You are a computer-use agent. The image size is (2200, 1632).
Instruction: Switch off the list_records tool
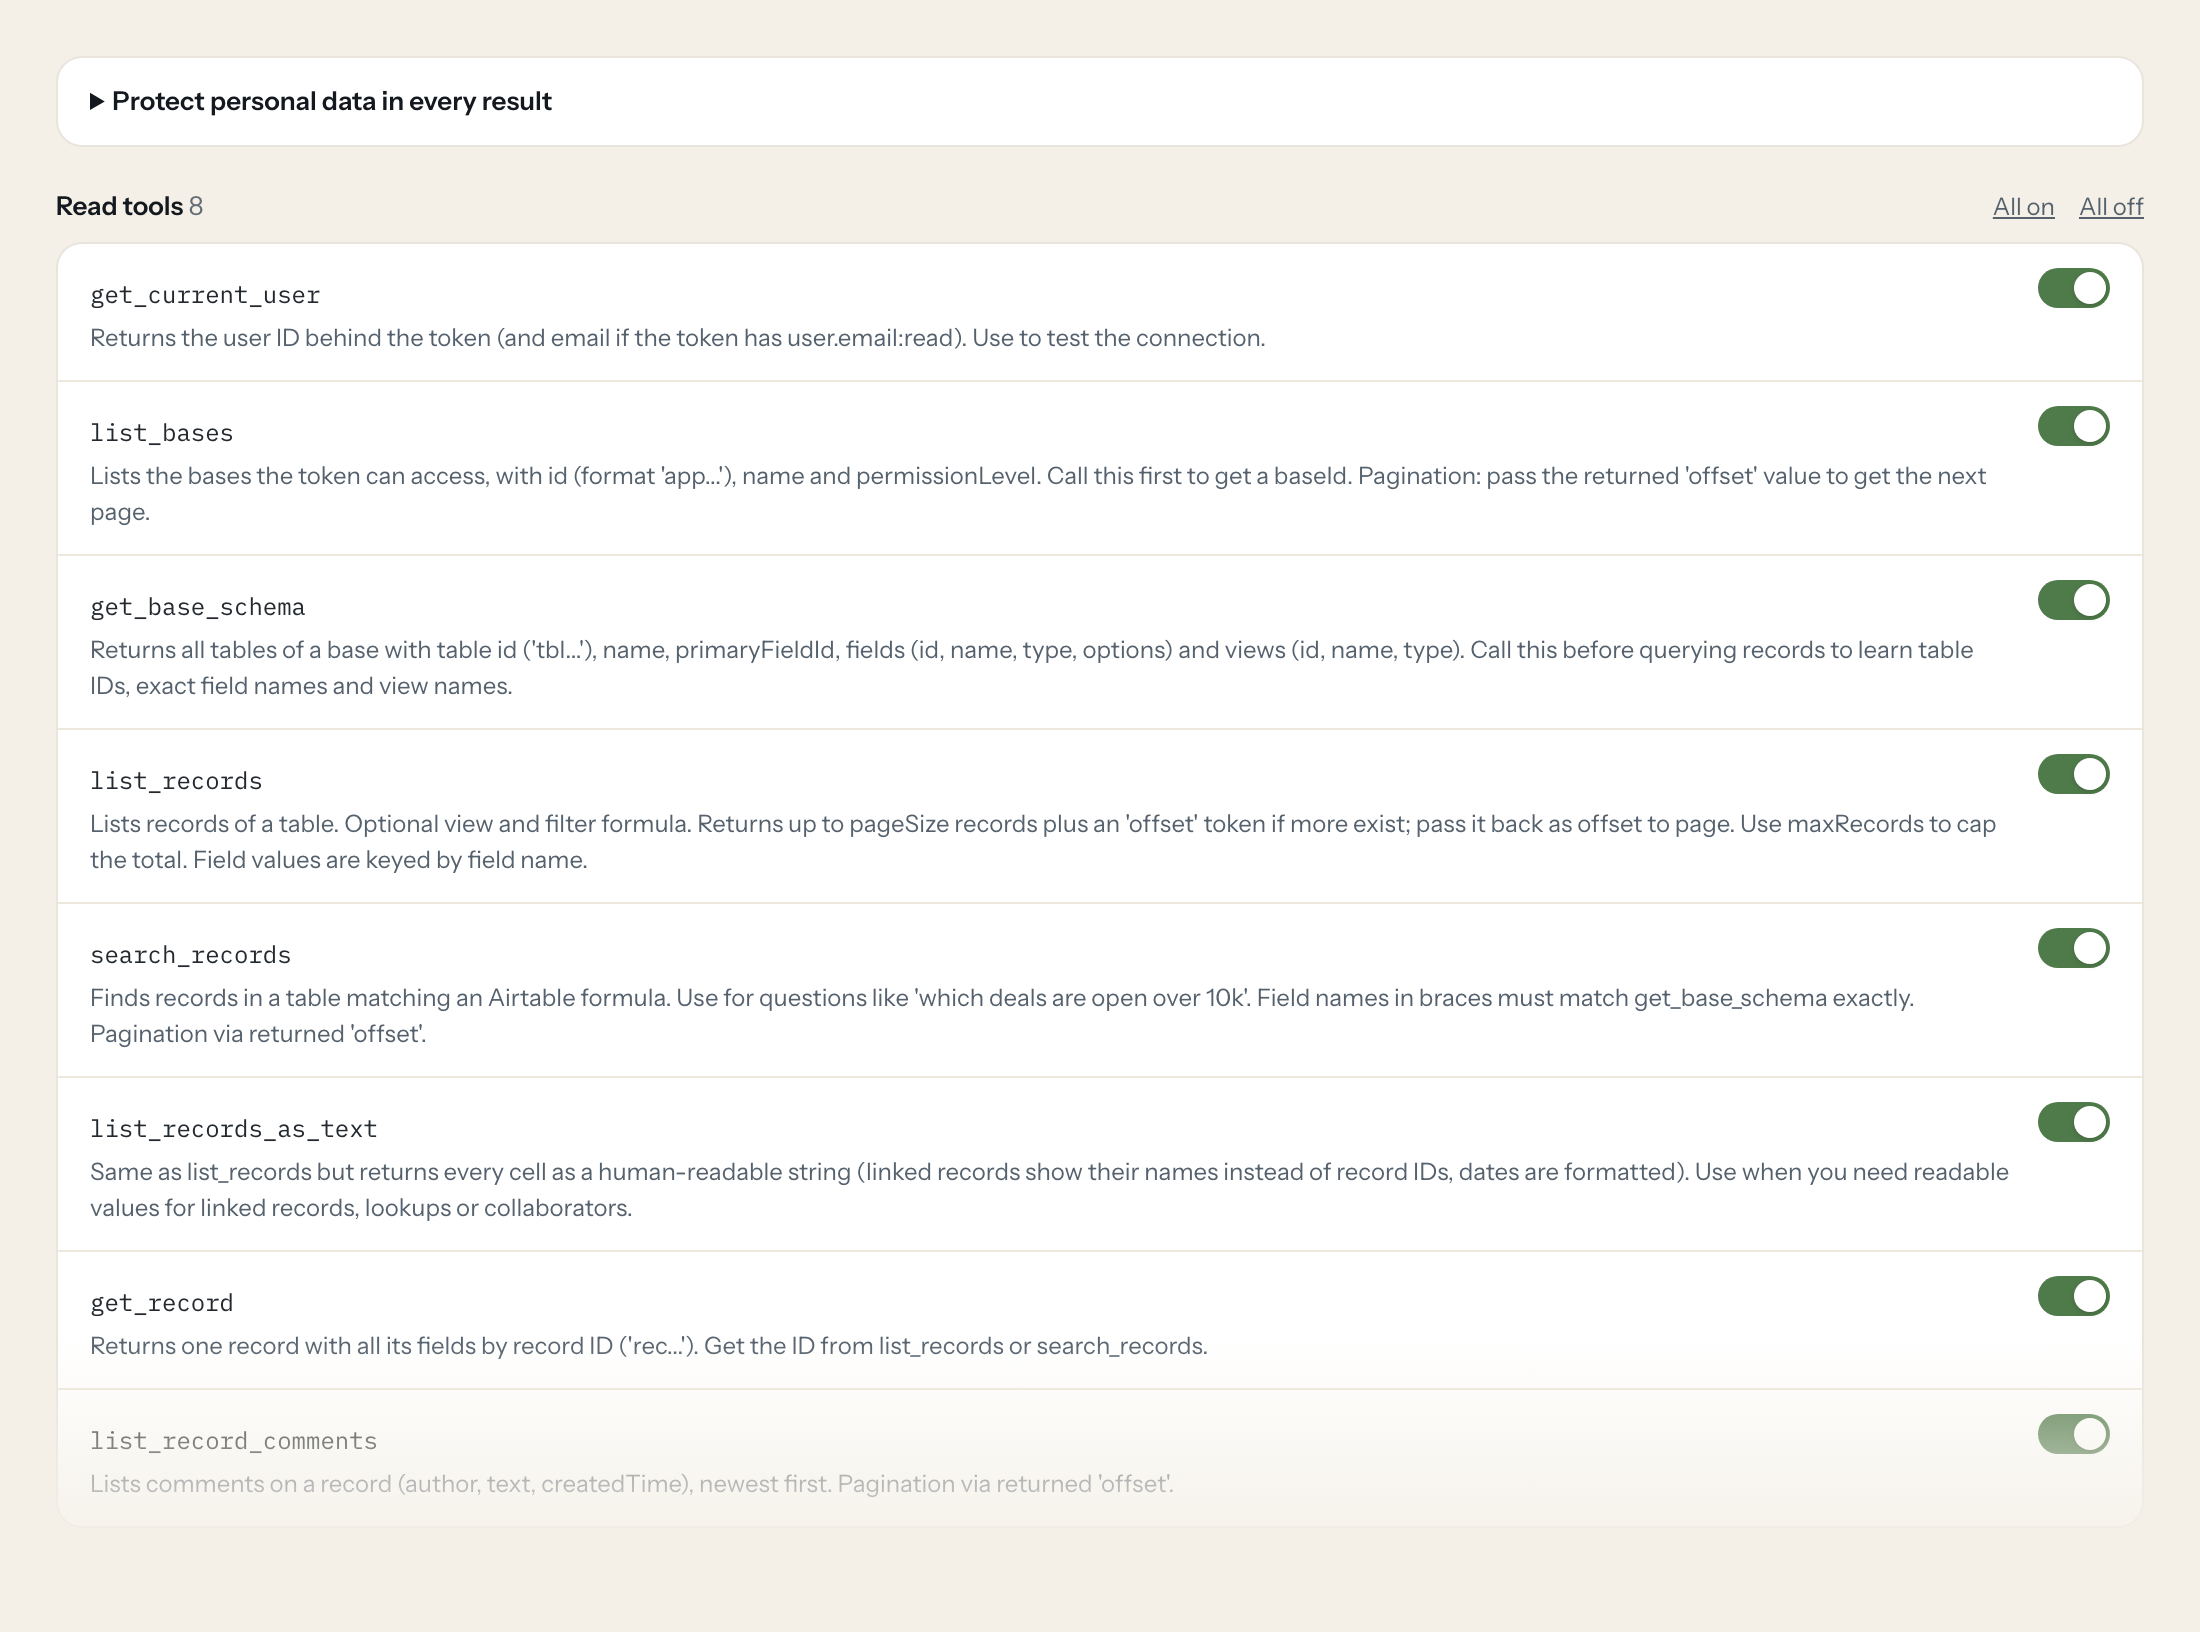[x=2073, y=774]
